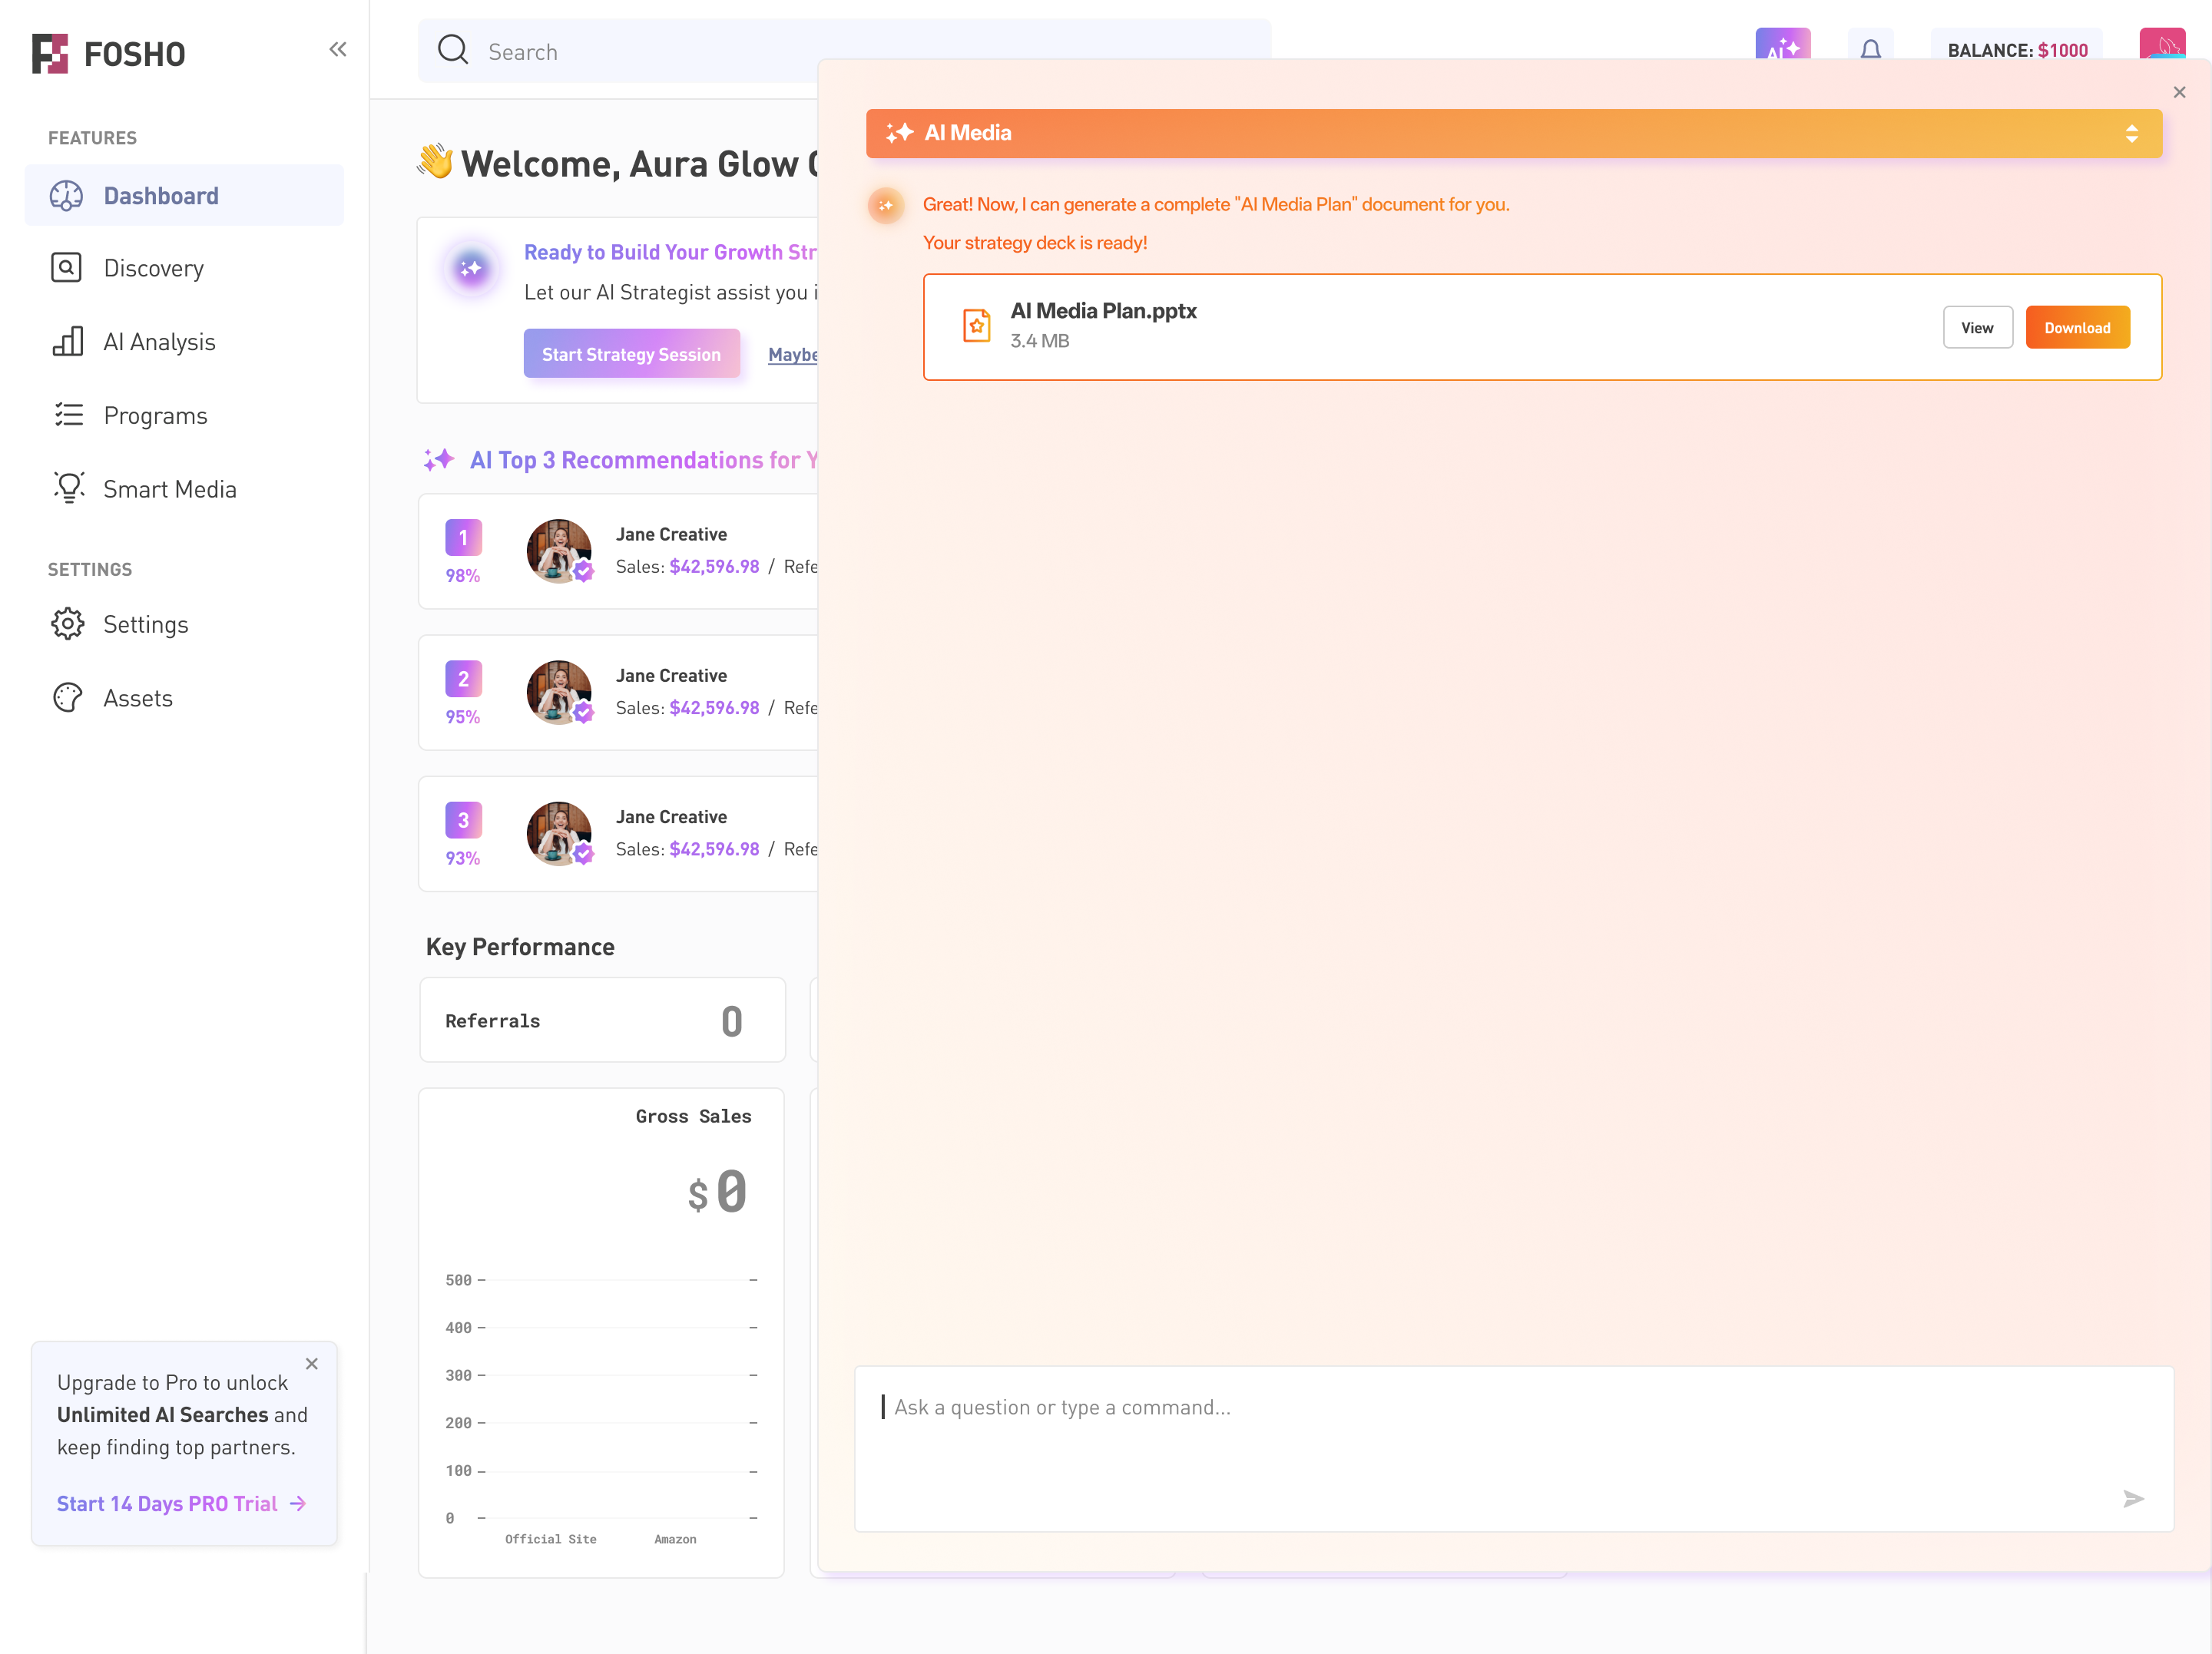This screenshot has width=2212, height=1654.
Task: Expand the AI Media mode selector
Action: click(2132, 133)
